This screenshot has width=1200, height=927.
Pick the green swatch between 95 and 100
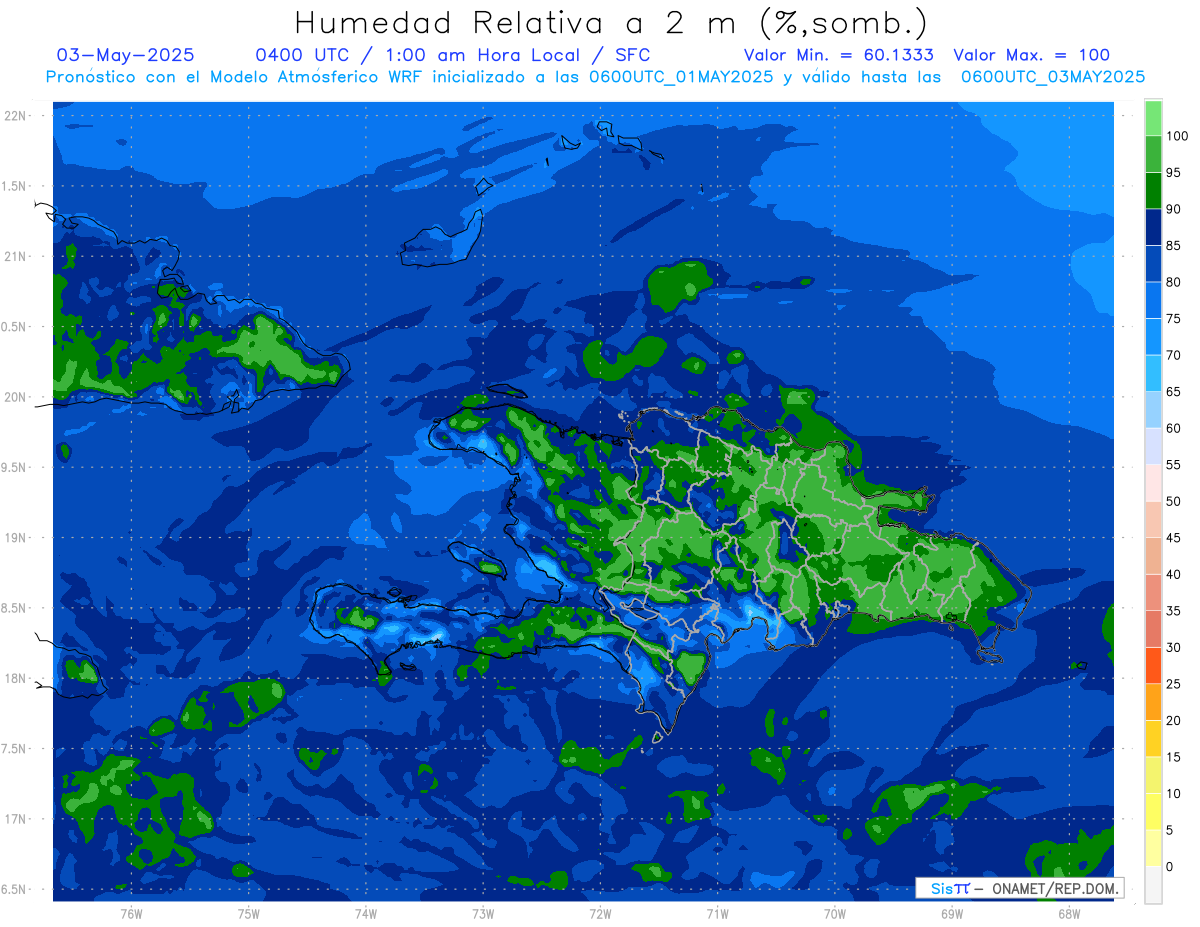pyautogui.click(x=1153, y=154)
